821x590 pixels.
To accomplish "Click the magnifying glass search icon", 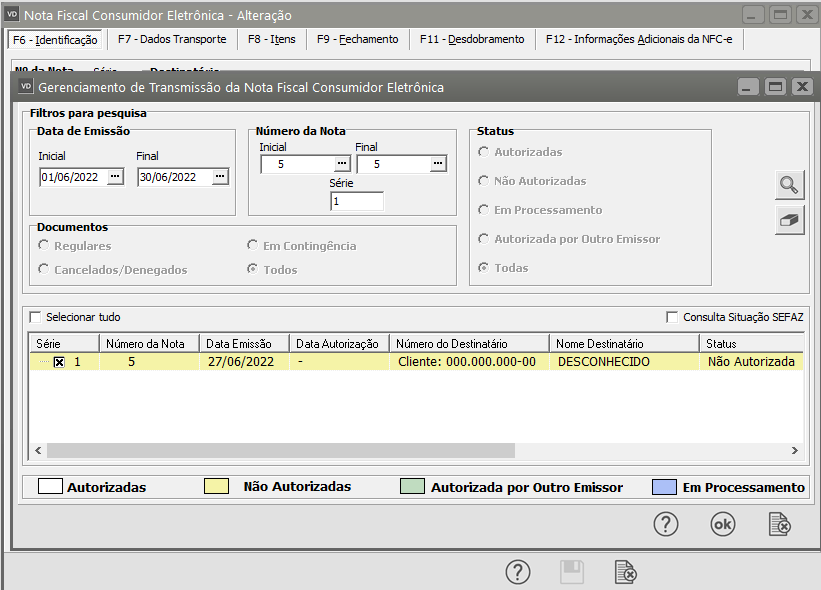I will click(x=789, y=185).
